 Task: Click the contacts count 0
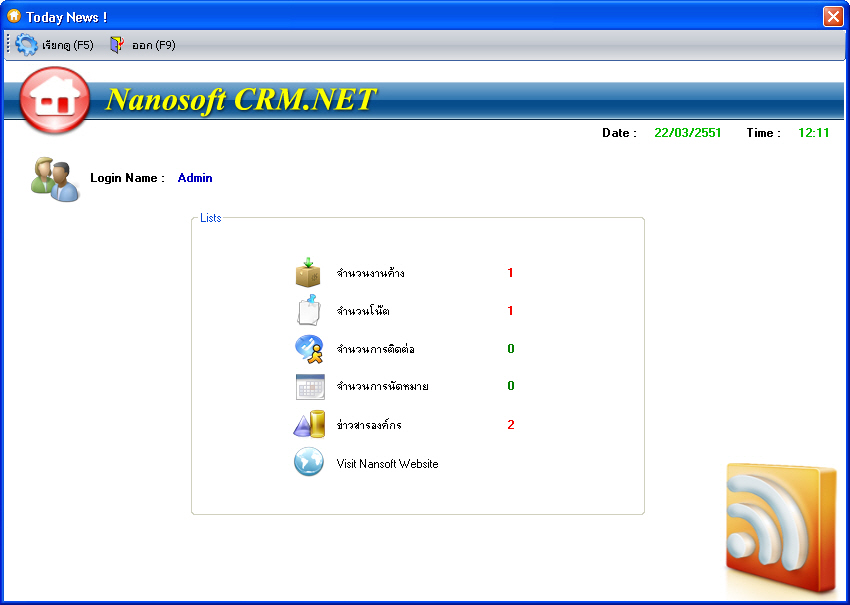pos(511,349)
